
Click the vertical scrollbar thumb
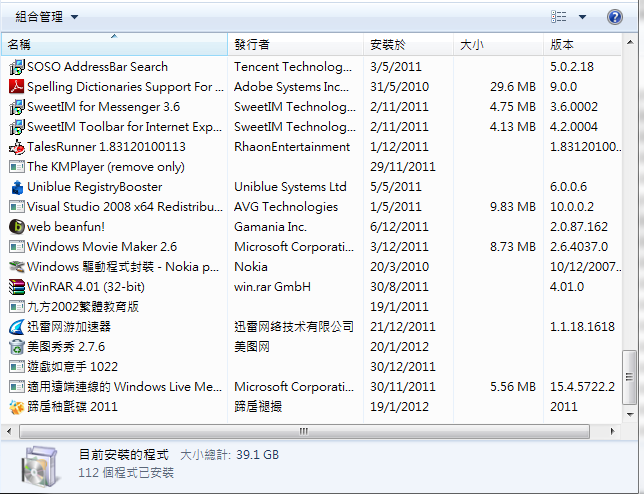pyautogui.click(x=630, y=377)
